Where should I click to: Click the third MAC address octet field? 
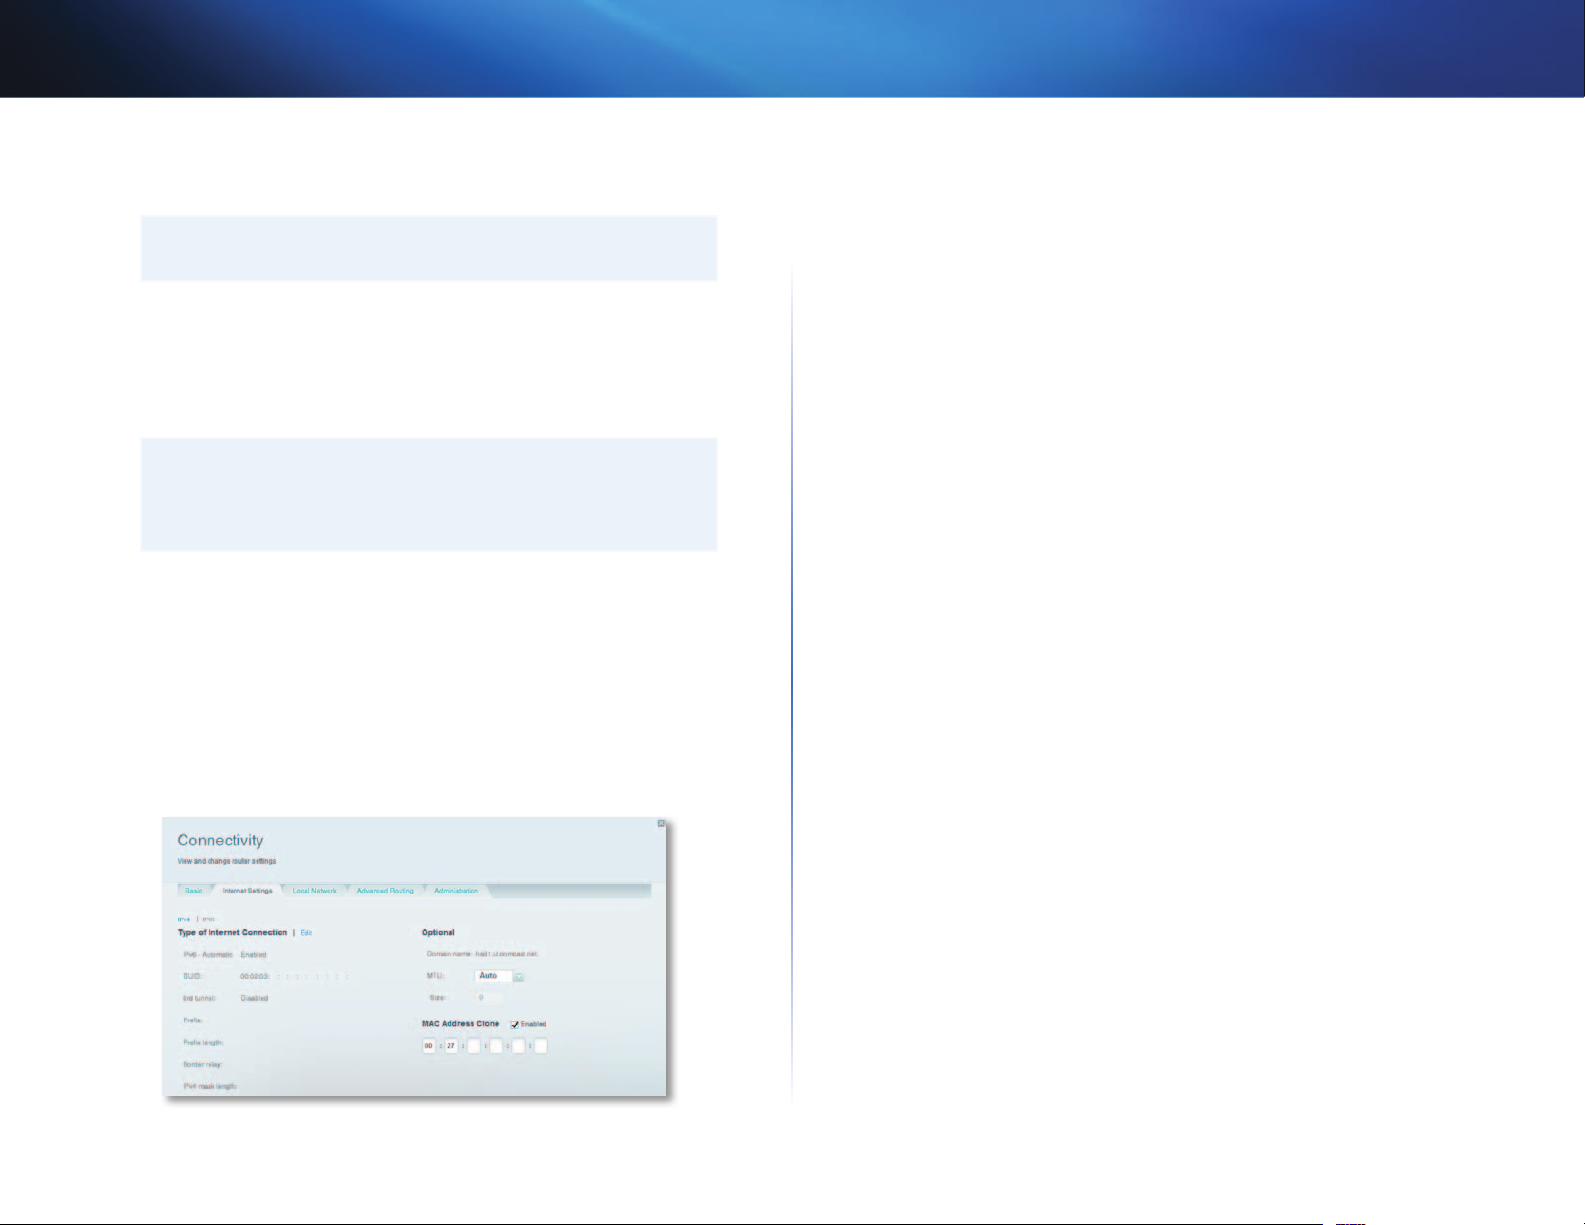(474, 1046)
